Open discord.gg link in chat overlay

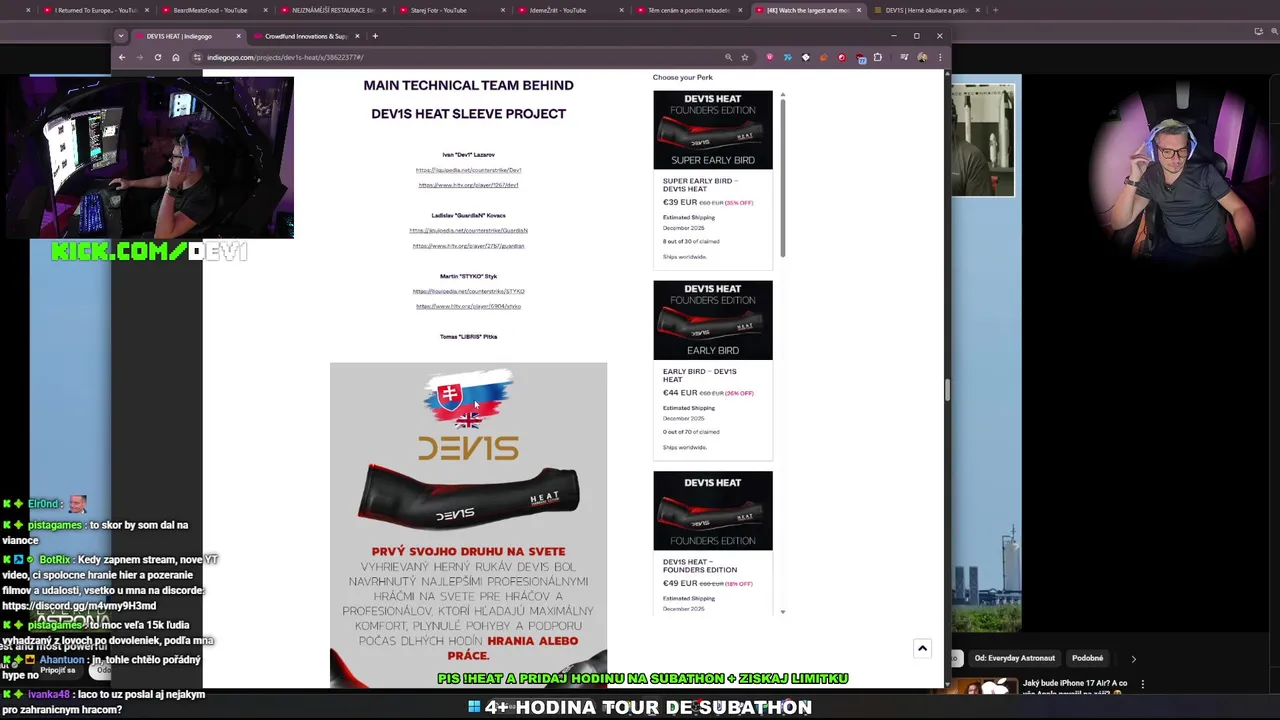pos(79,606)
